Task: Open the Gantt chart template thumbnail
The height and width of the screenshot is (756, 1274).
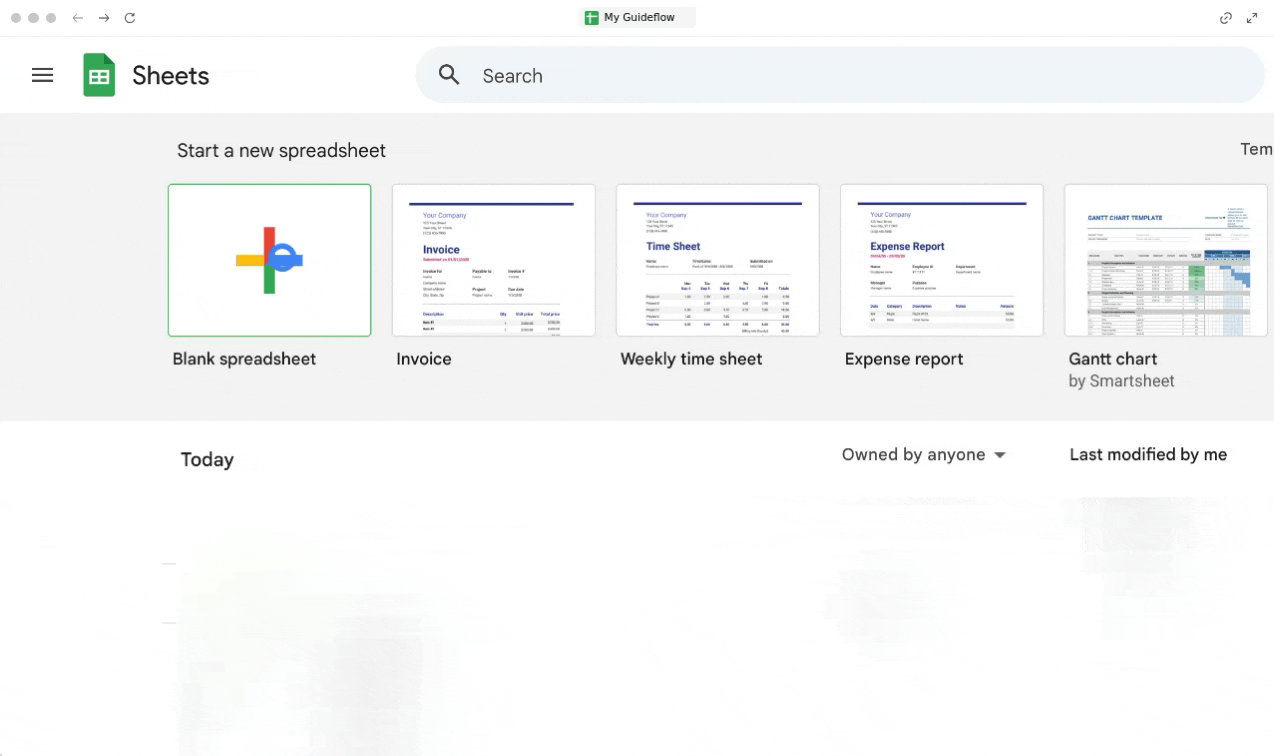Action: [x=1165, y=260]
